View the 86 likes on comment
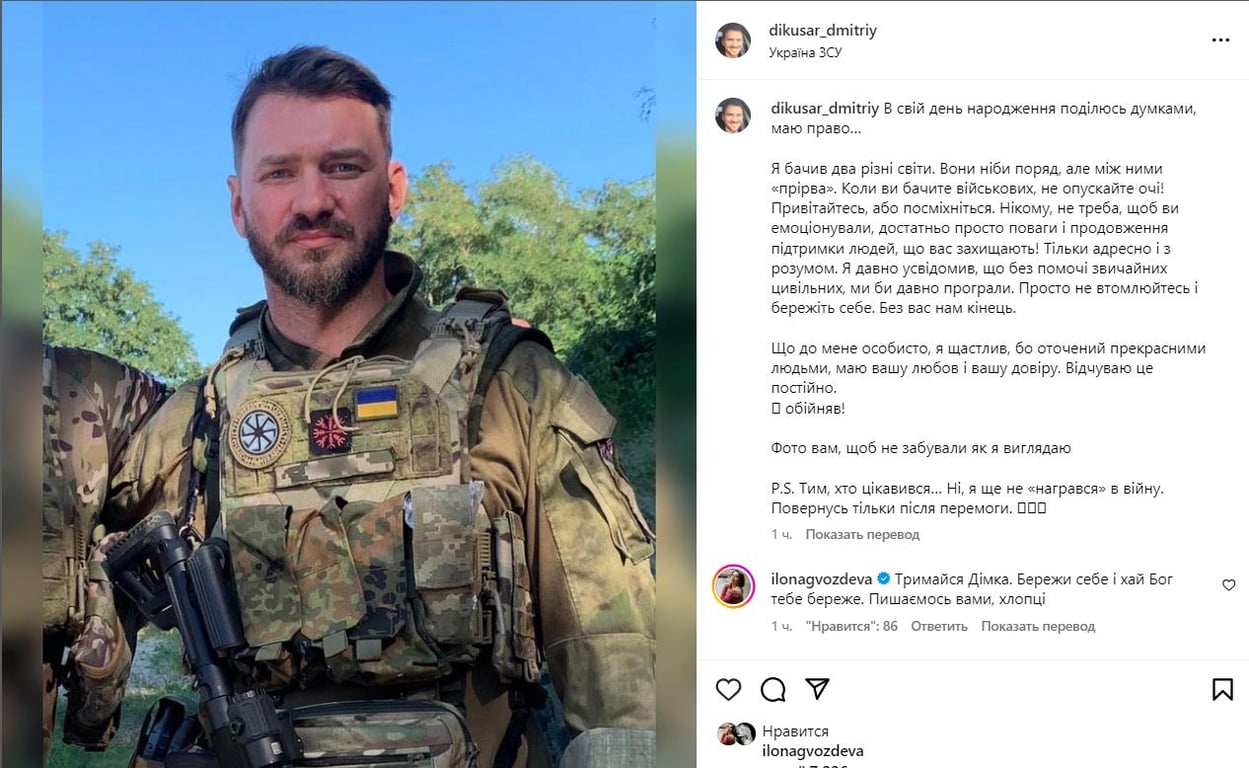The height and width of the screenshot is (768, 1249). click(852, 626)
